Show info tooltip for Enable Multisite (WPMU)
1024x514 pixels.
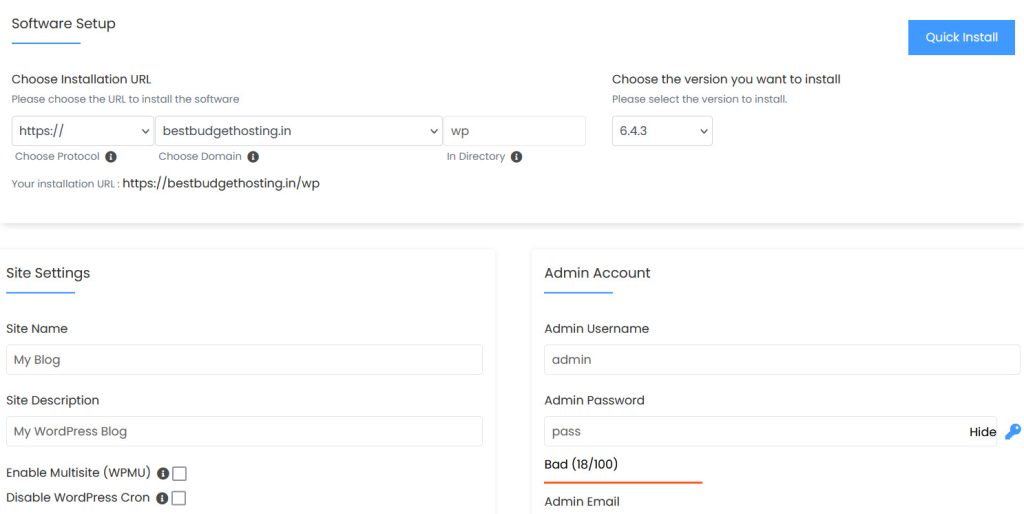[x=162, y=474]
